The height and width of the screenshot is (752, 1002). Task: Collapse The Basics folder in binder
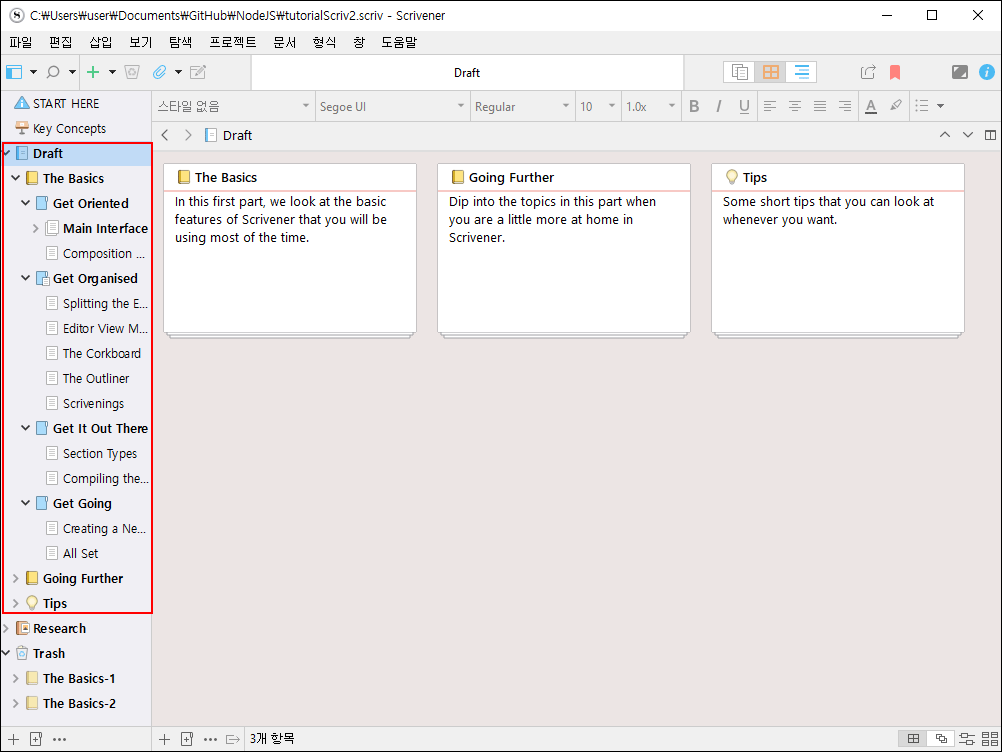[x=16, y=178]
